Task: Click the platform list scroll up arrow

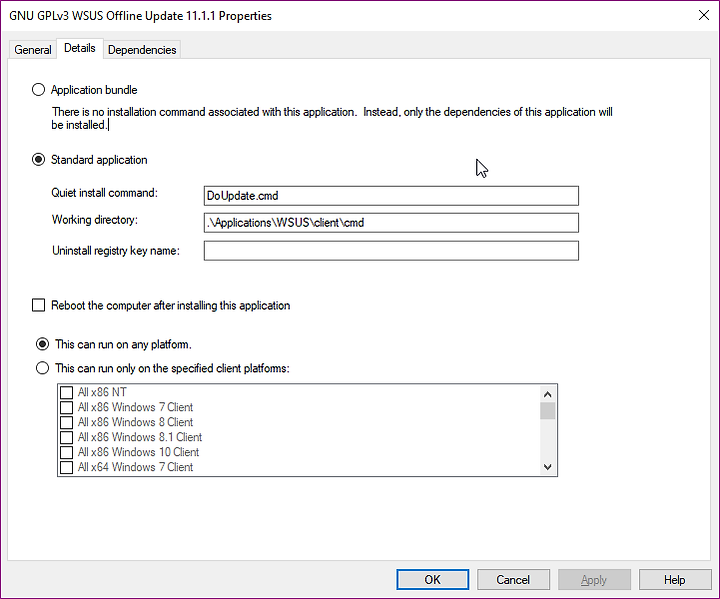Action: [547, 394]
